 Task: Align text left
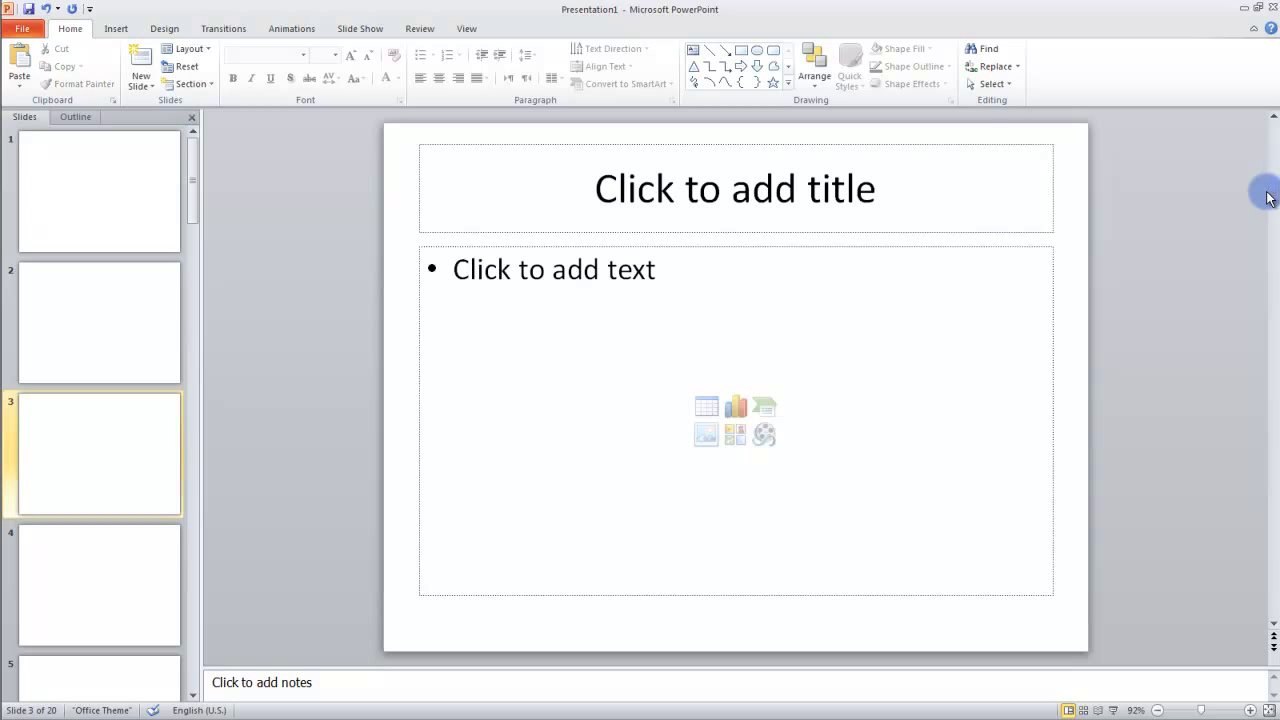pyautogui.click(x=420, y=78)
